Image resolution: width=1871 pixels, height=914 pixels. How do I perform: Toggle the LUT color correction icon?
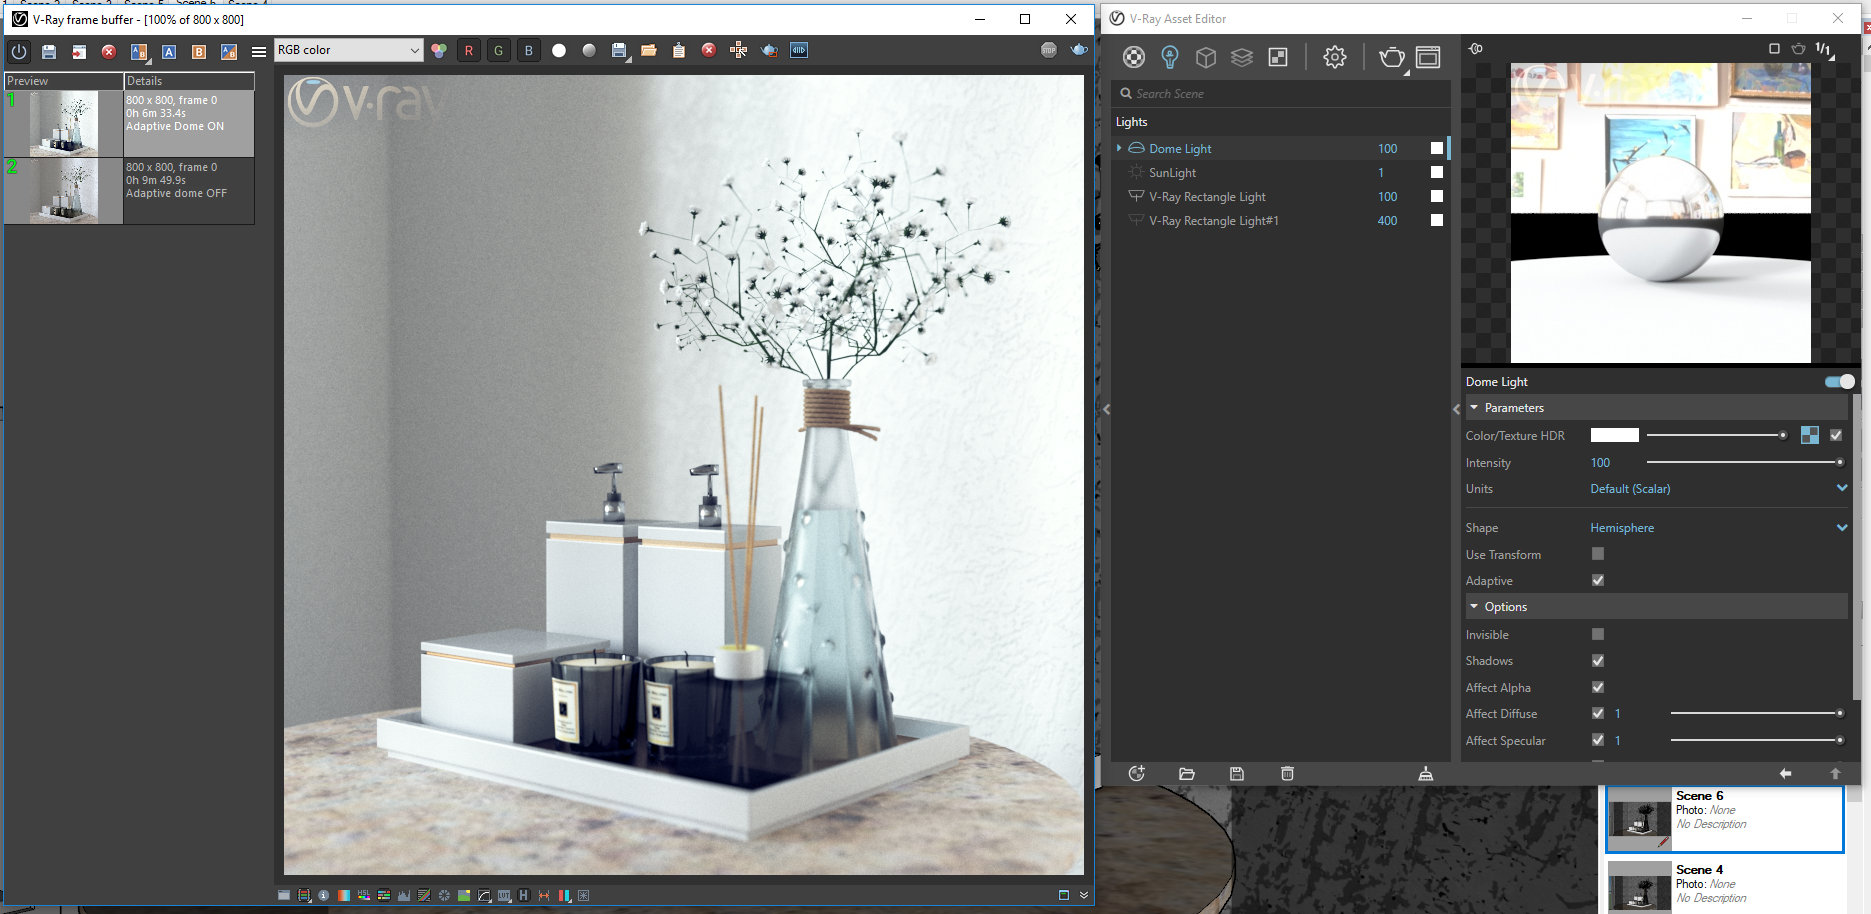pos(504,895)
